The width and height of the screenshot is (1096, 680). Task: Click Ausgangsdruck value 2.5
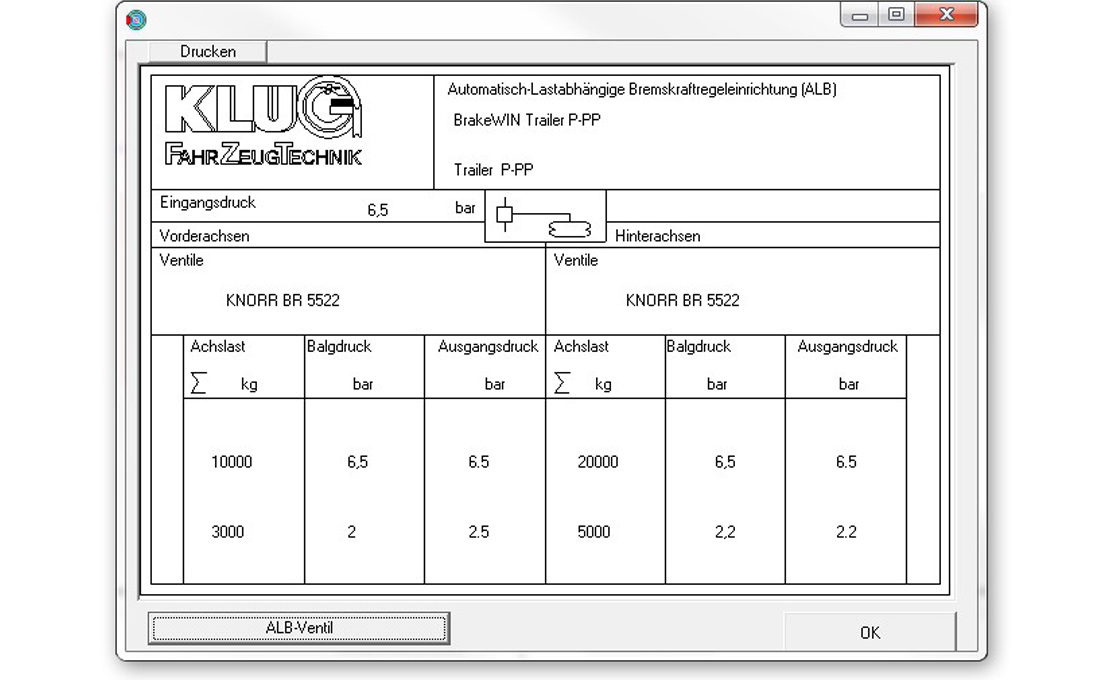point(479,532)
